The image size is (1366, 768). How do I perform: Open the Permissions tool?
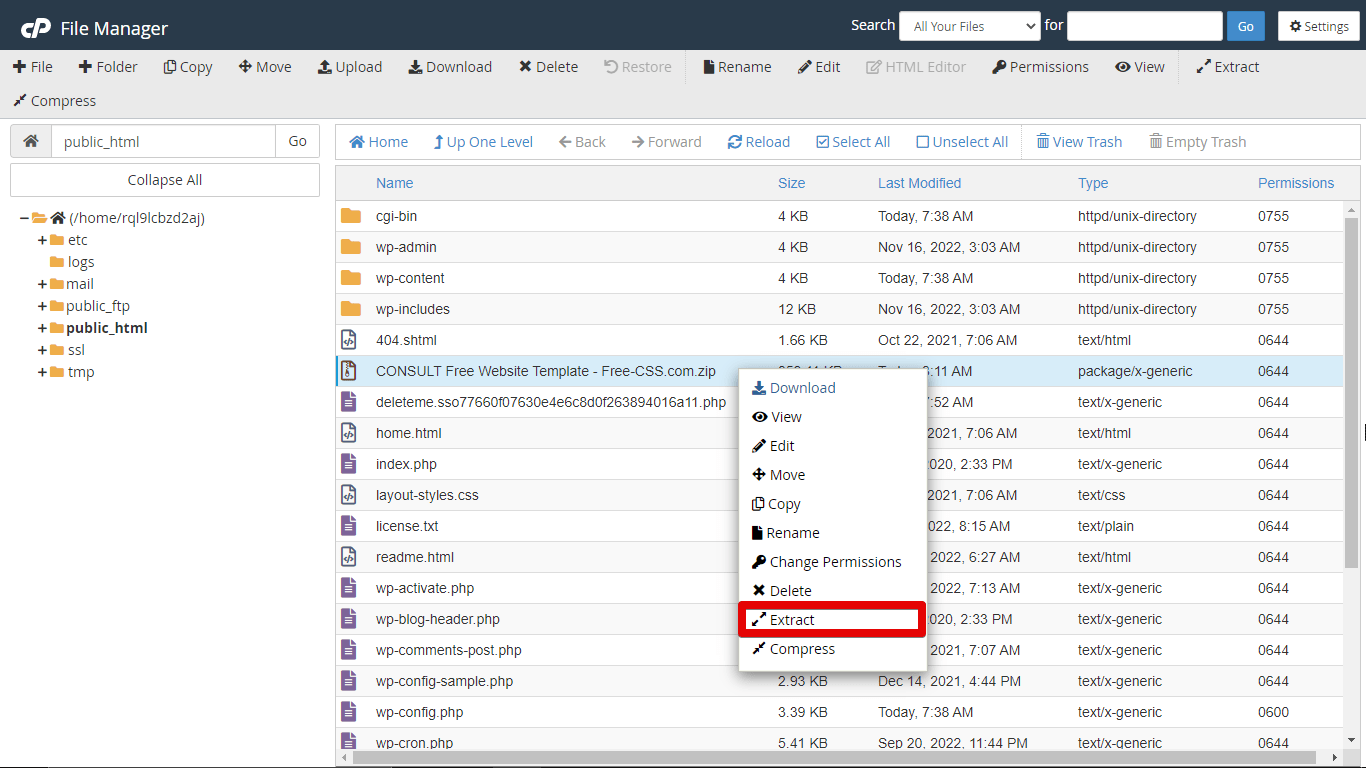pyautogui.click(x=1040, y=66)
